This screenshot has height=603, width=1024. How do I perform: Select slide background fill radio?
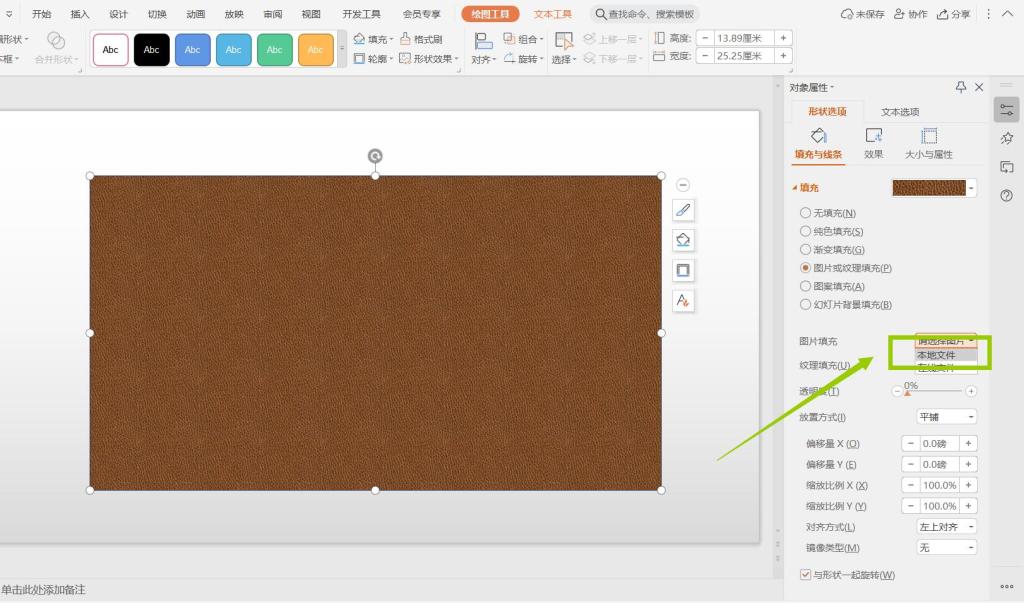[x=805, y=304]
